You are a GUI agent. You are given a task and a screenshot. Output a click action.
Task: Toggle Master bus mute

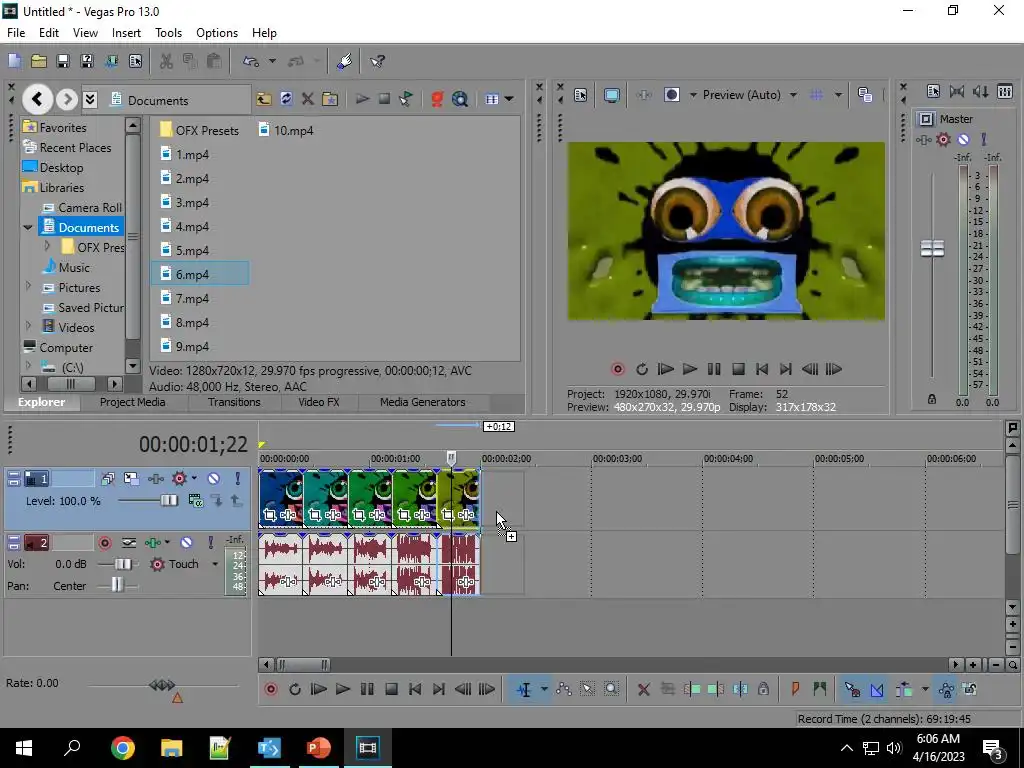tap(963, 139)
